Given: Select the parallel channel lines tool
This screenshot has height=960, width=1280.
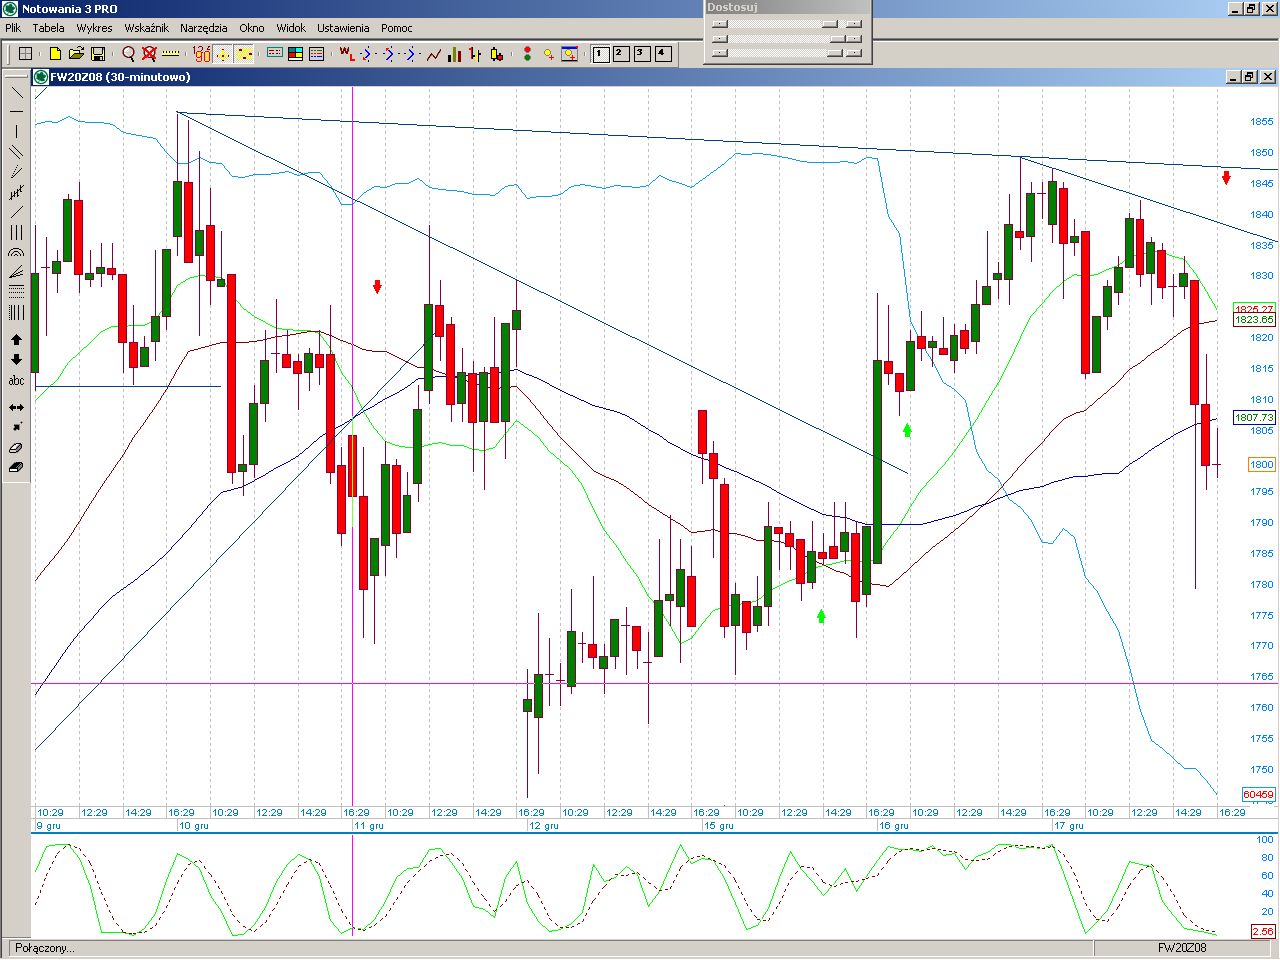Looking at the screenshot, I should pyautogui.click(x=16, y=152).
